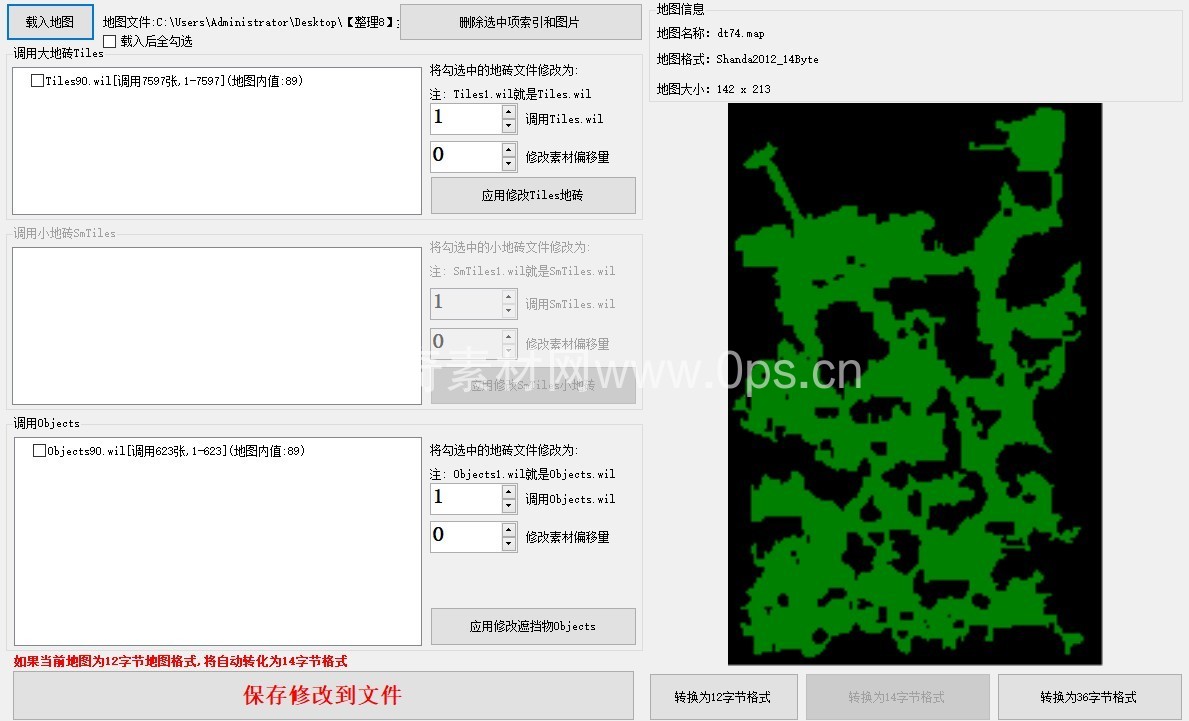The width and height of the screenshot is (1189, 721).
Task: Click the 载入地图 load map button
Action: click(x=50, y=21)
